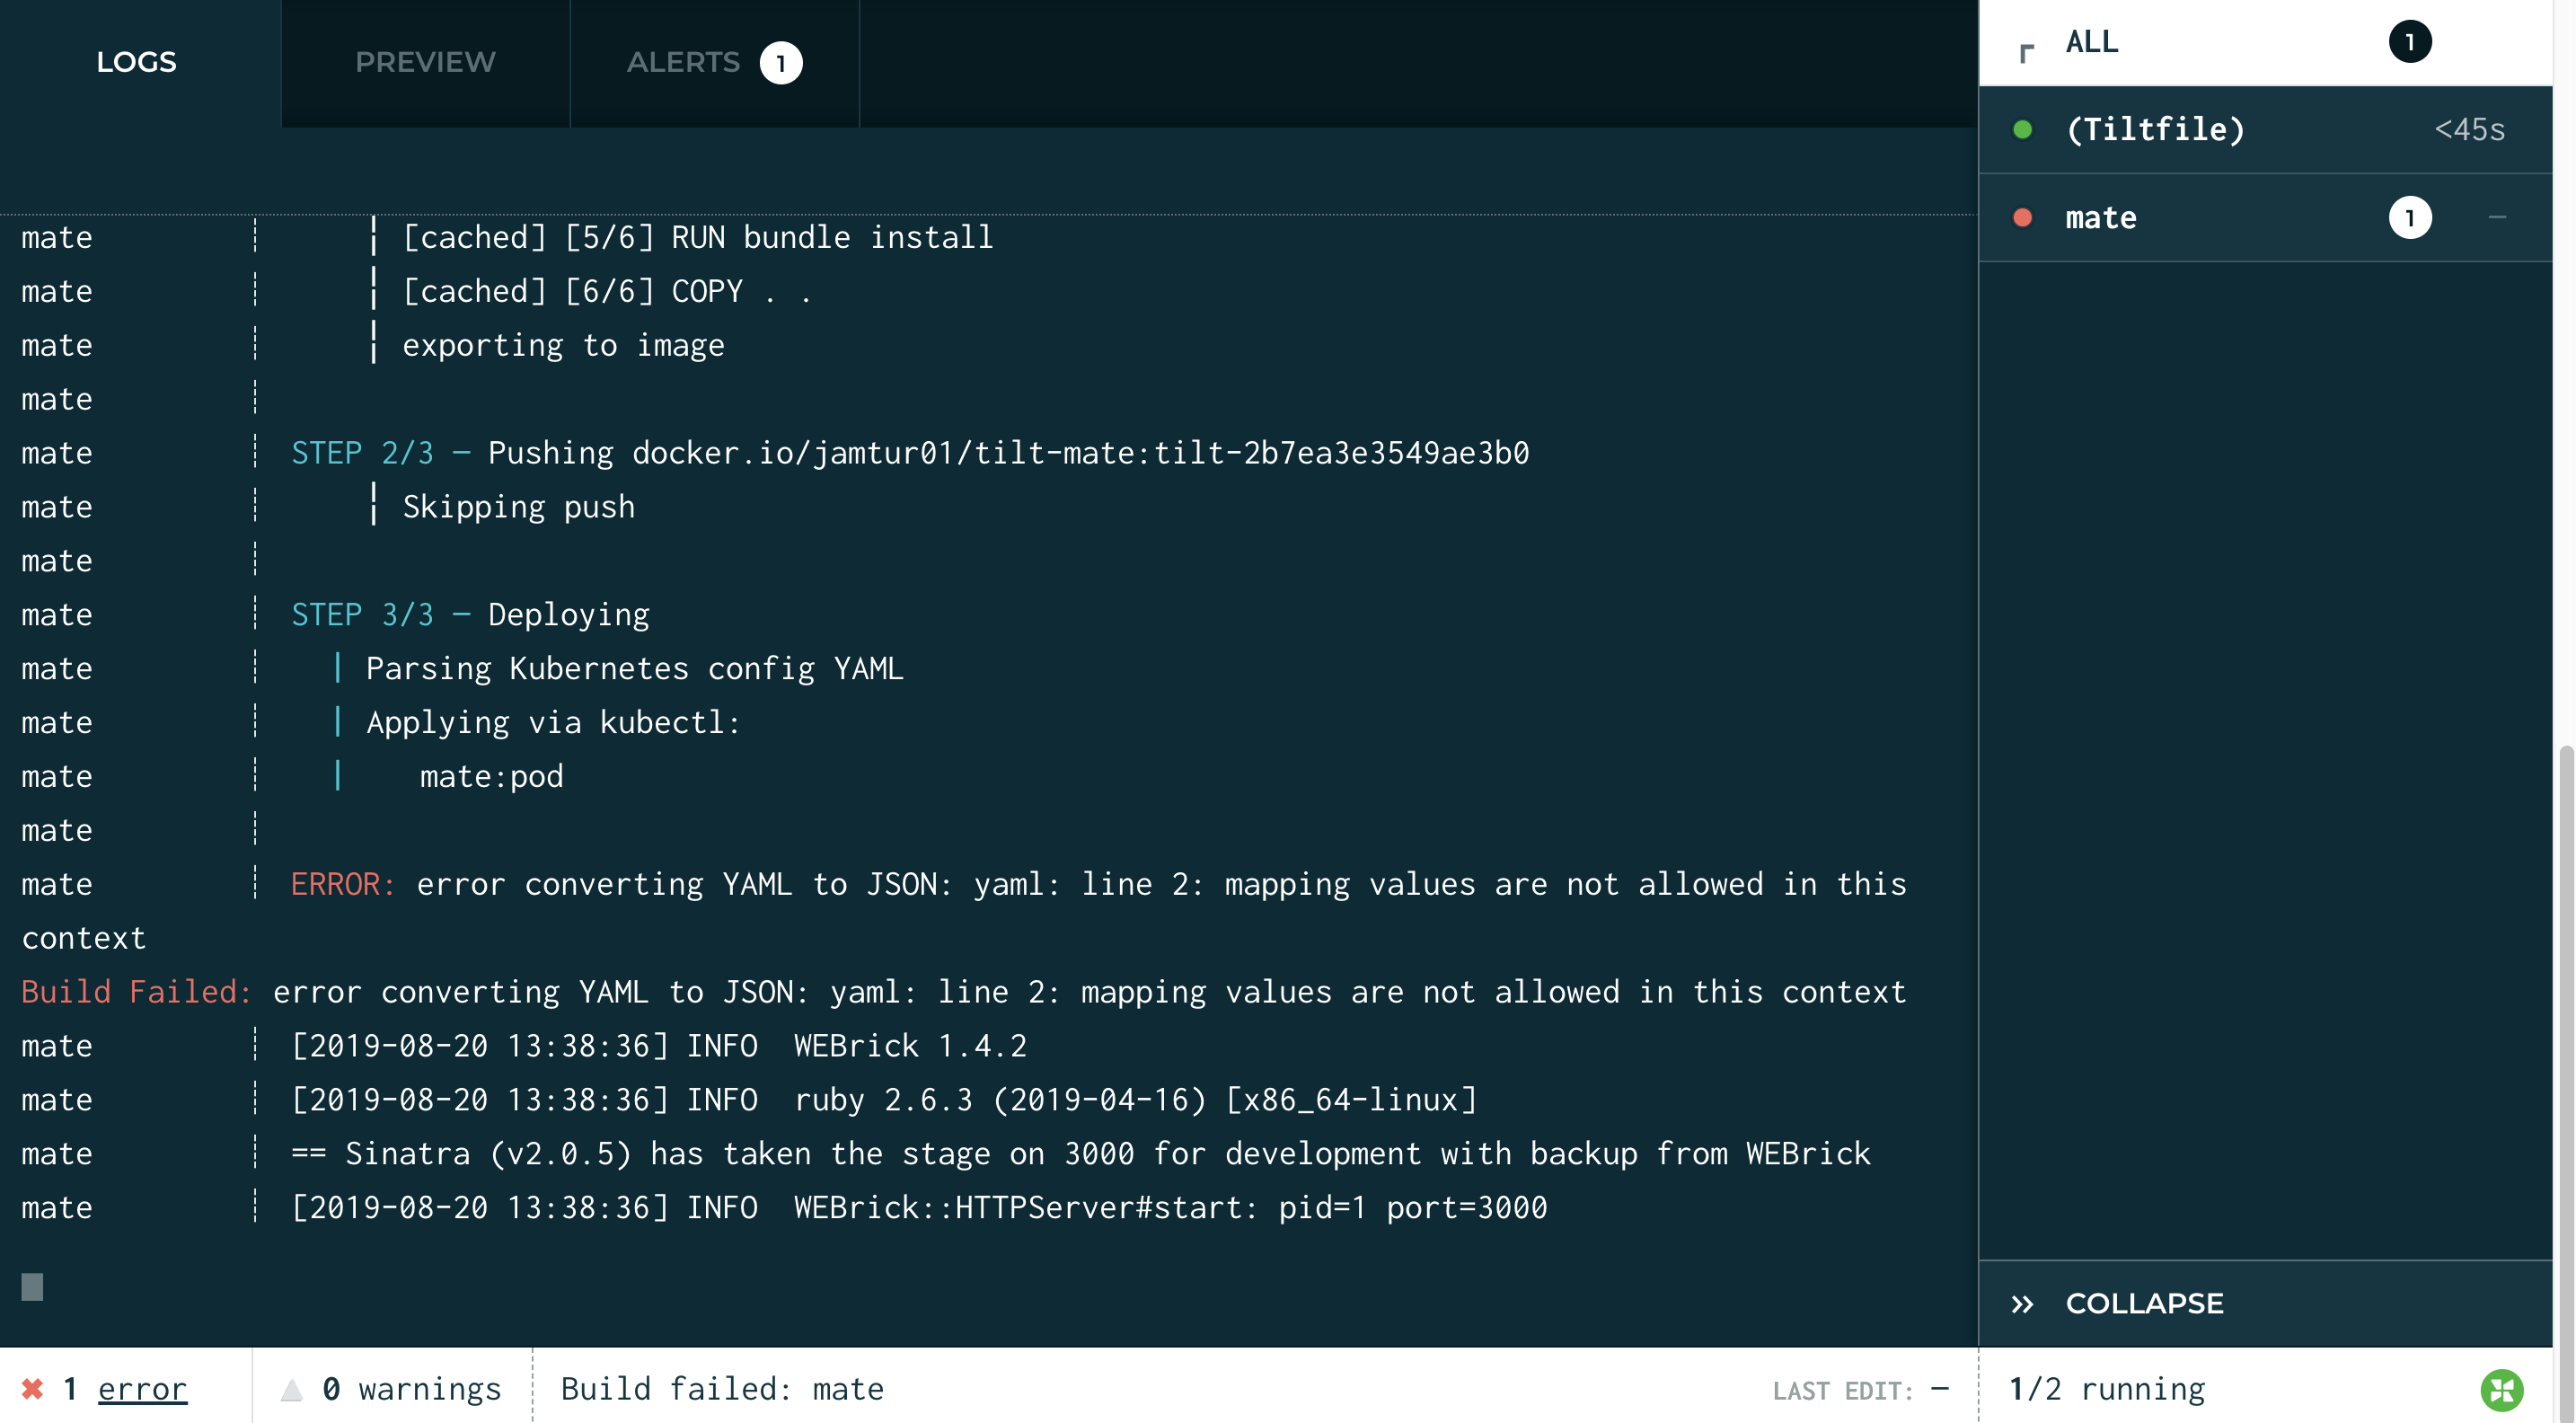
Task: Click the COLLAPSE label
Action: (2144, 1304)
